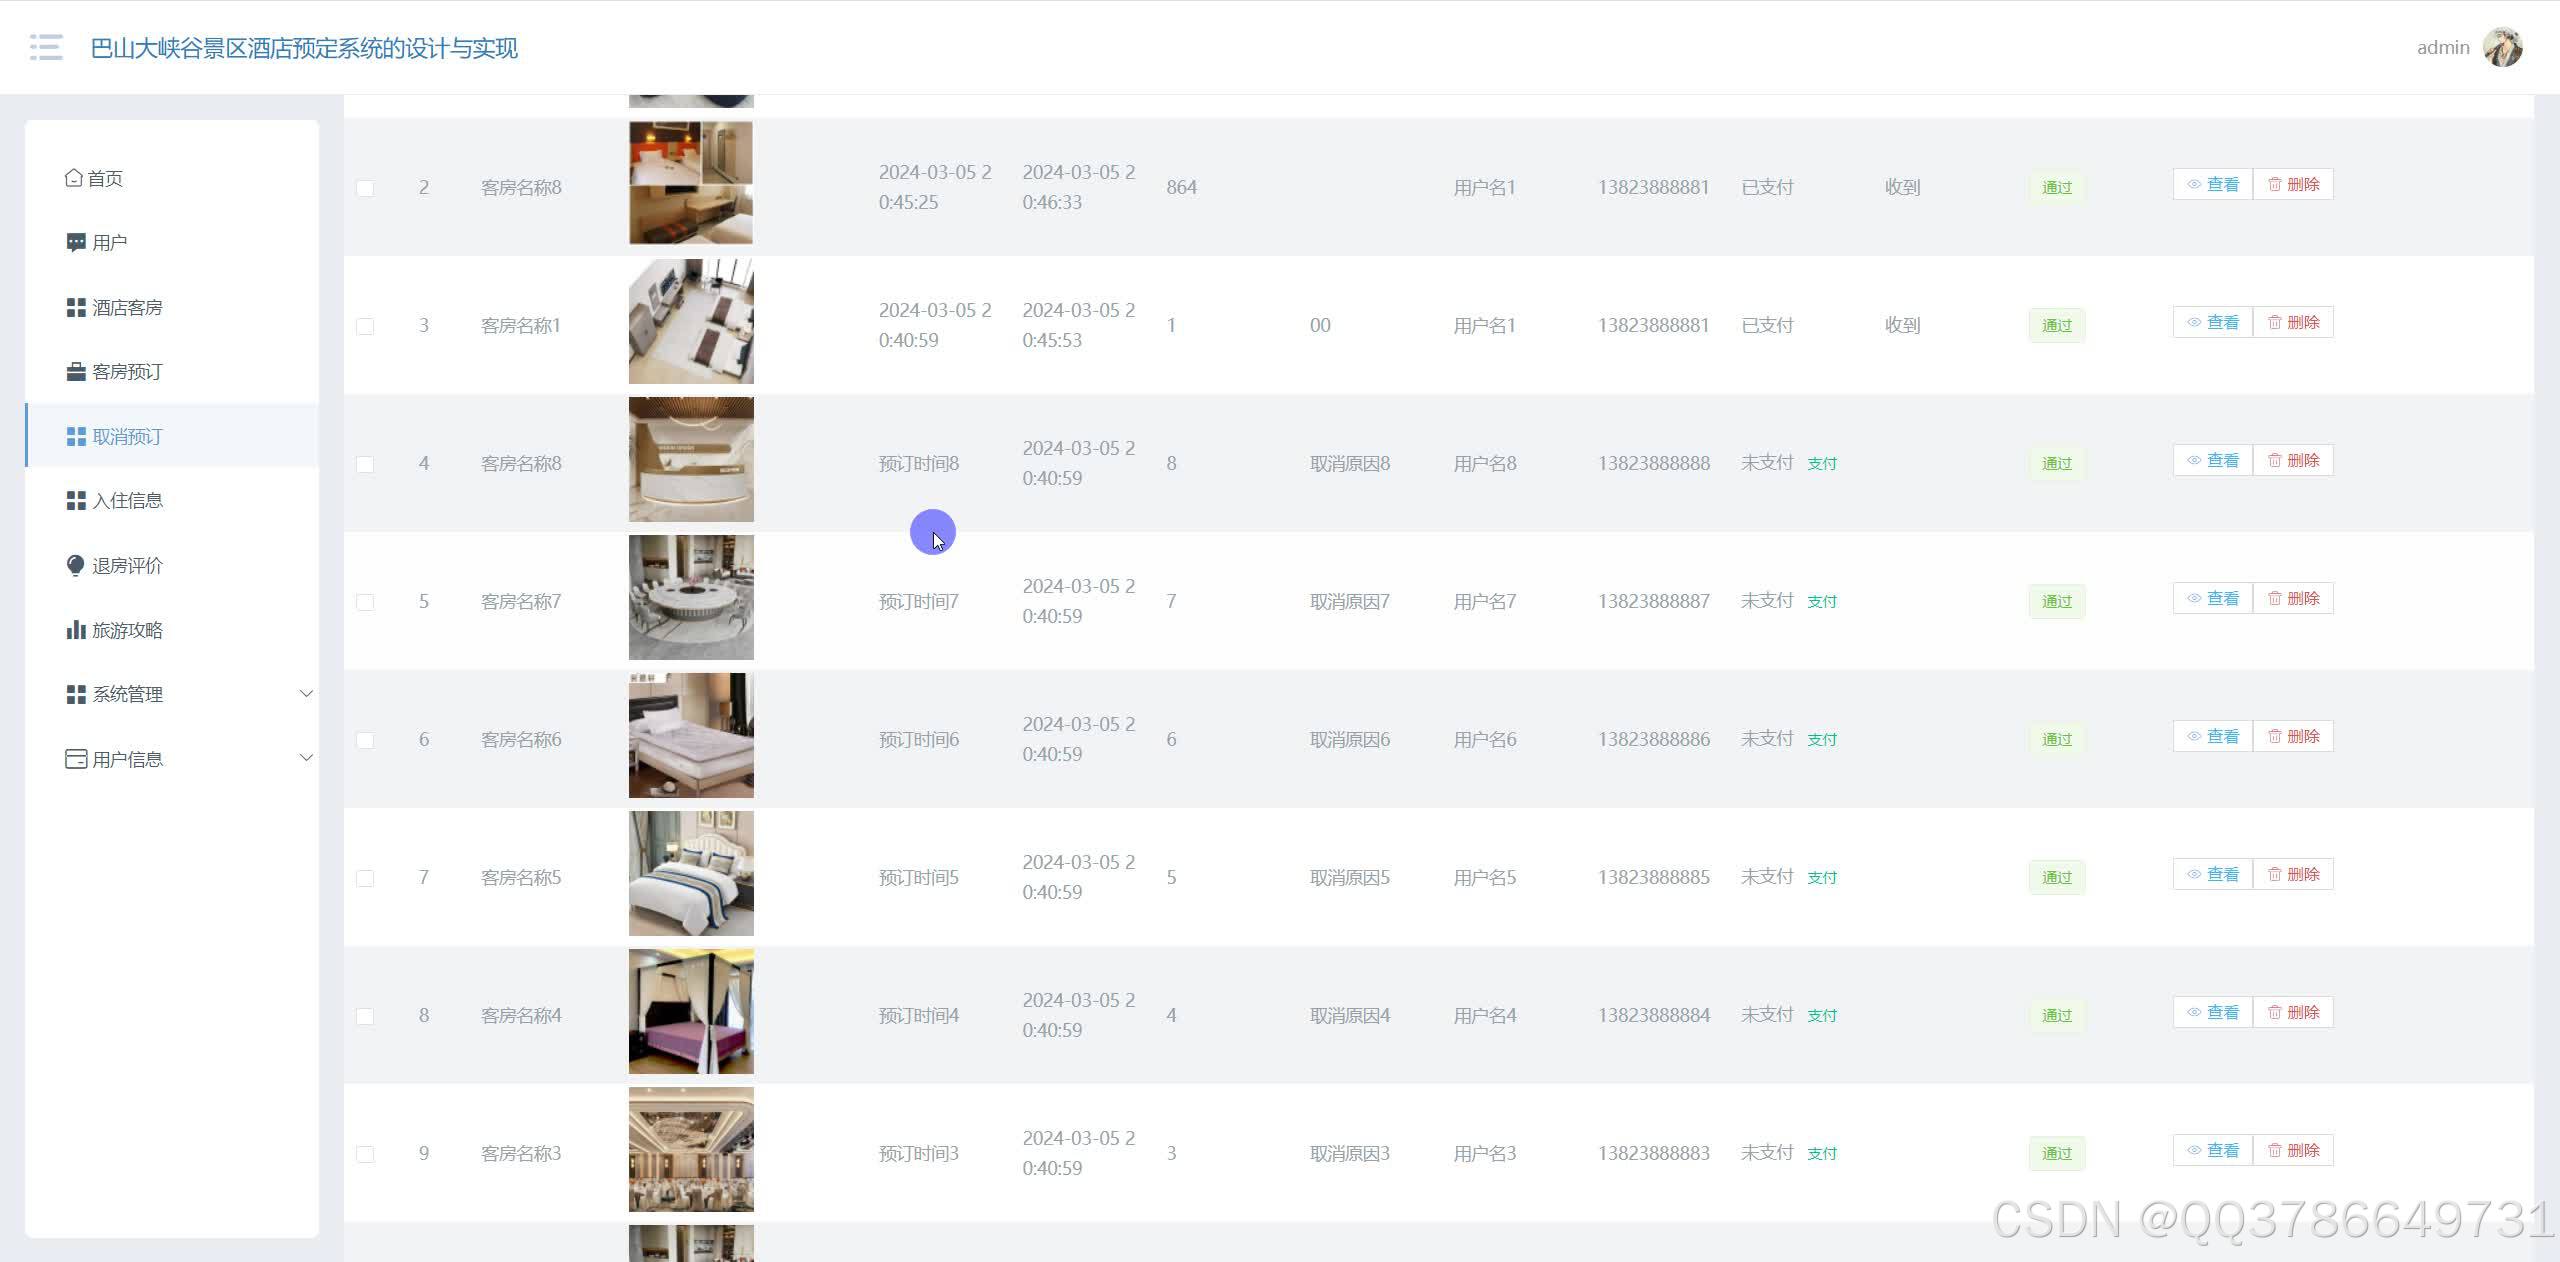Toggle the sidebar collapse hamburger icon
2560x1262 pixels.
(x=46, y=47)
